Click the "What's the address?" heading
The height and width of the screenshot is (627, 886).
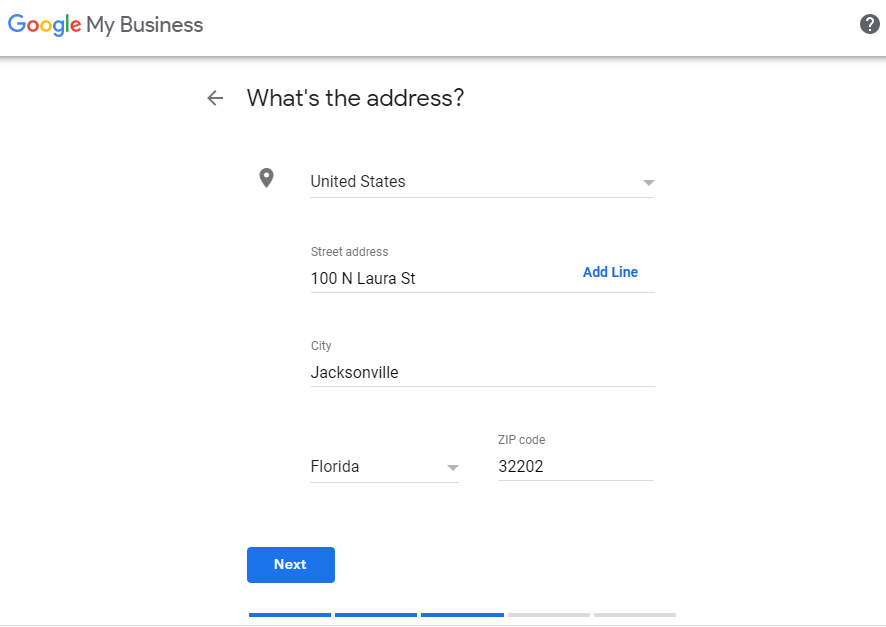[x=355, y=98]
